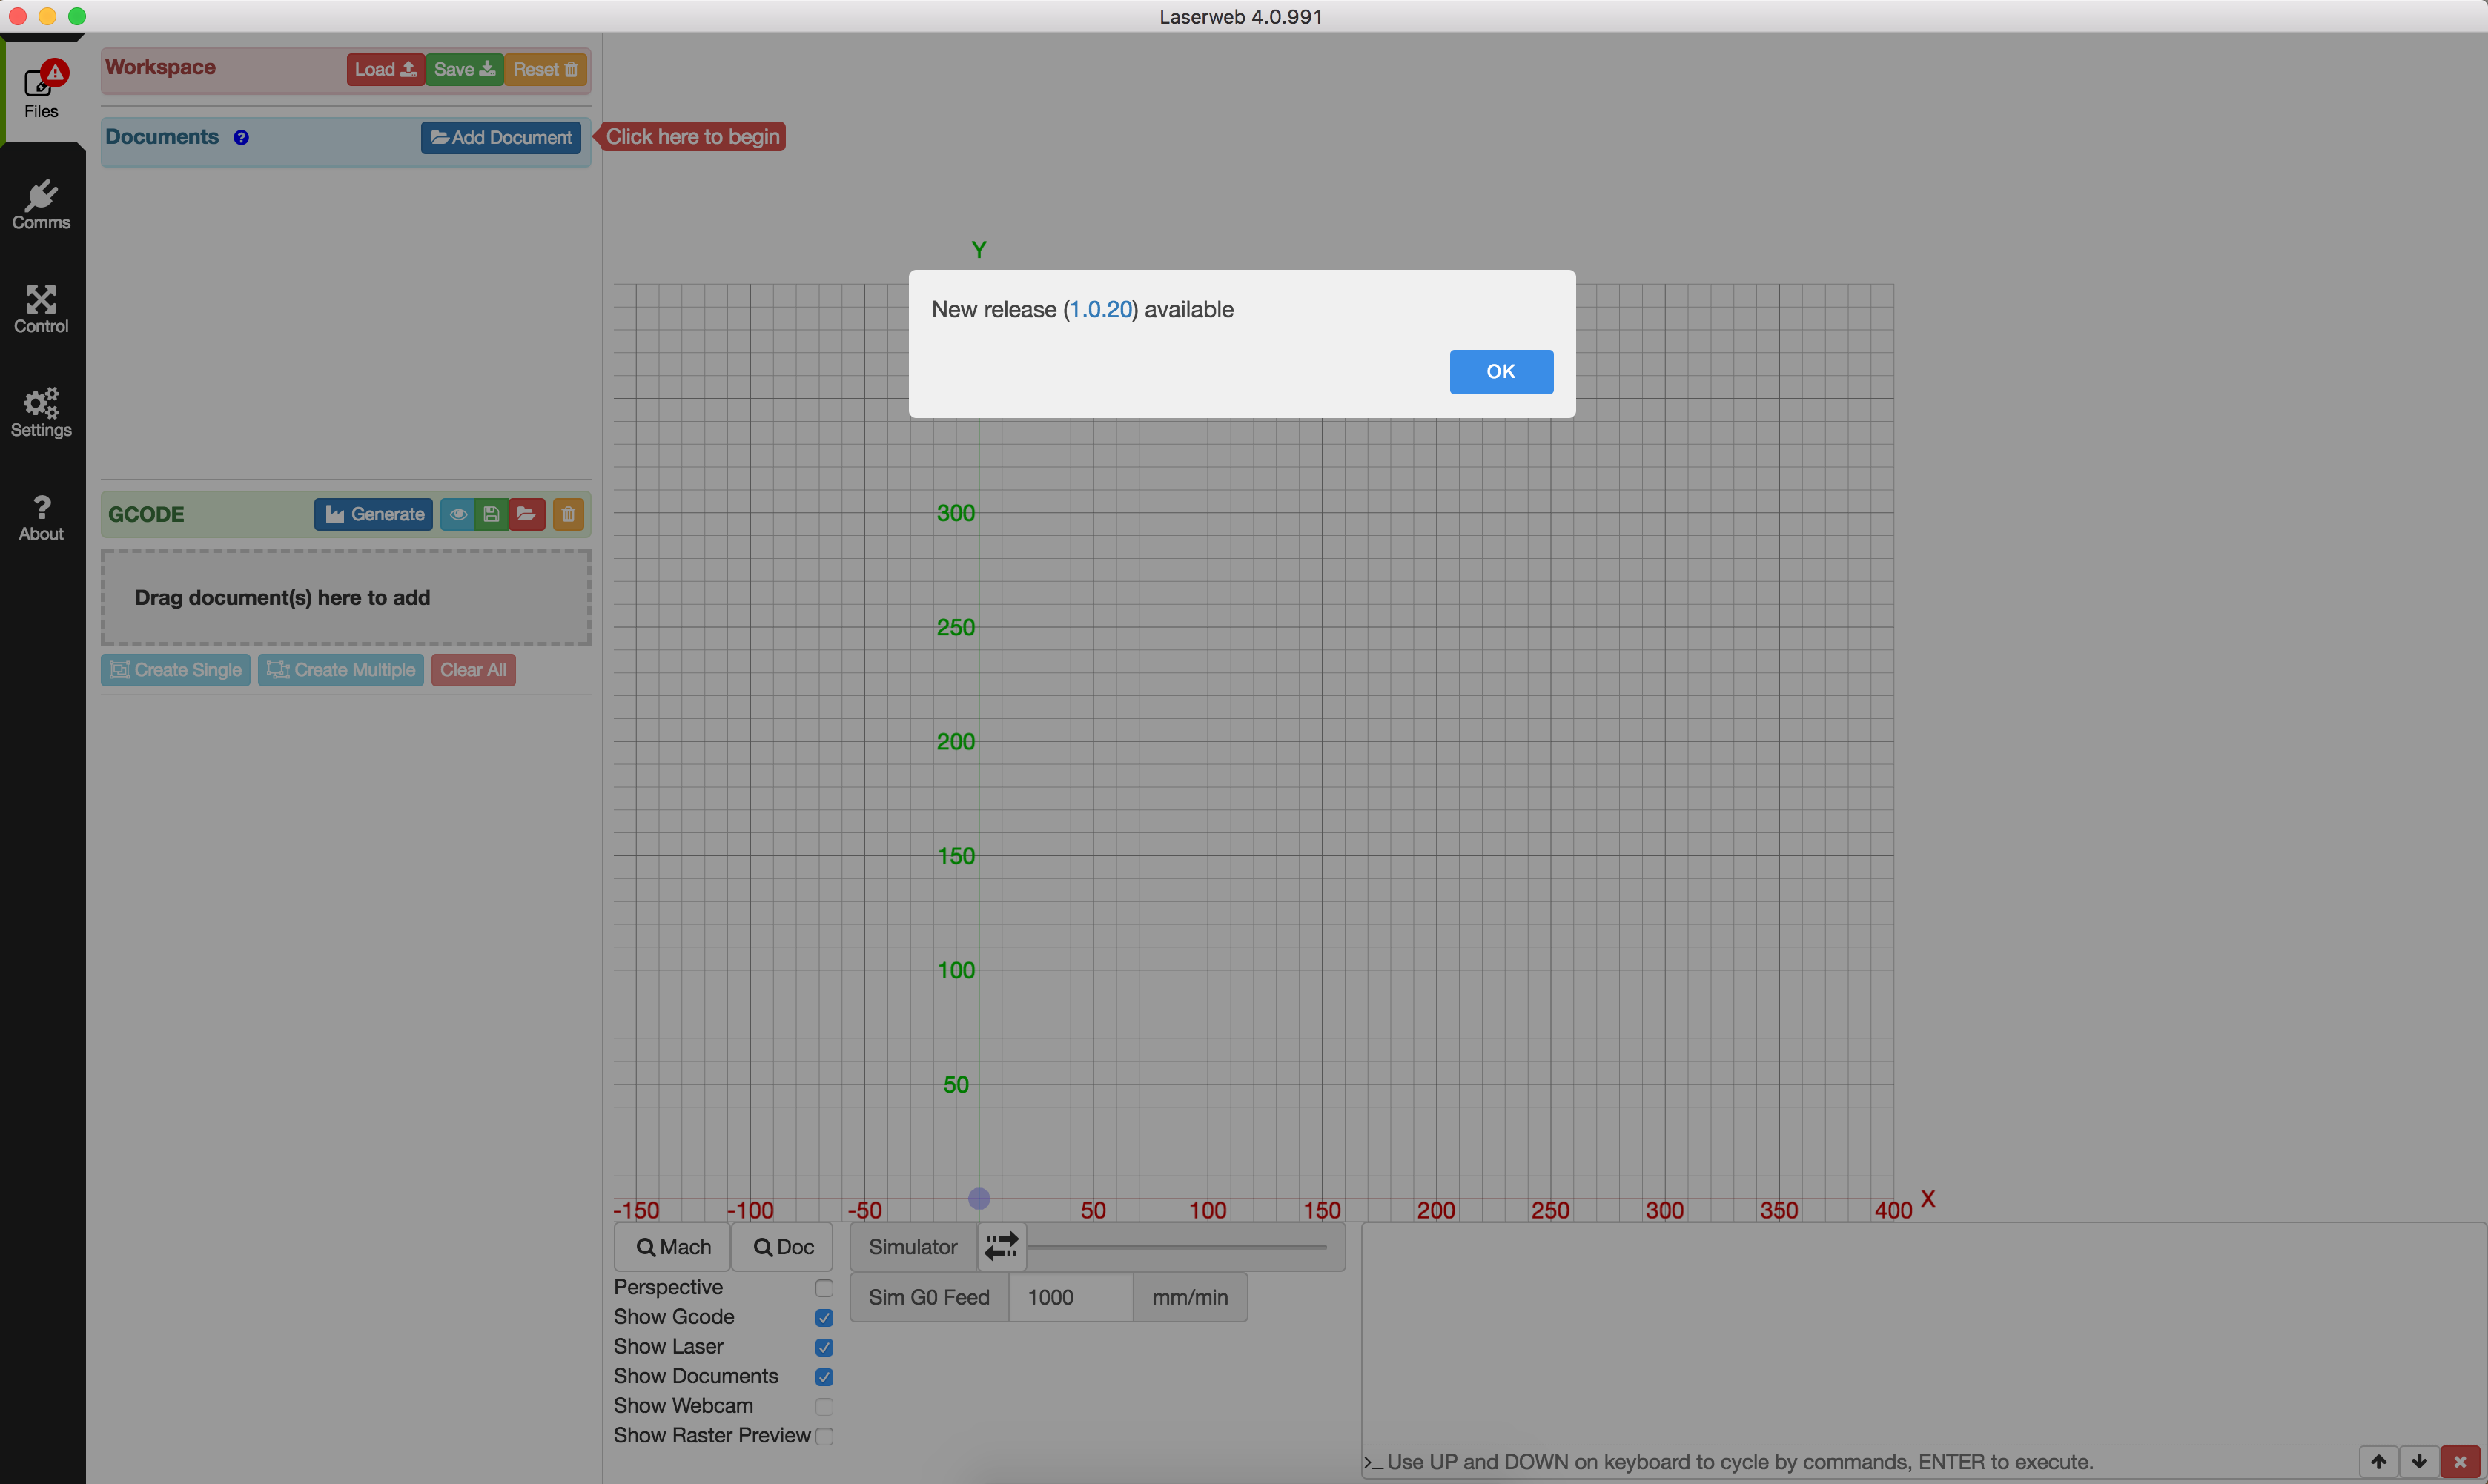The height and width of the screenshot is (1484, 2488).
Task: Click the load GCODE folder icon
Action: (526, 514)
